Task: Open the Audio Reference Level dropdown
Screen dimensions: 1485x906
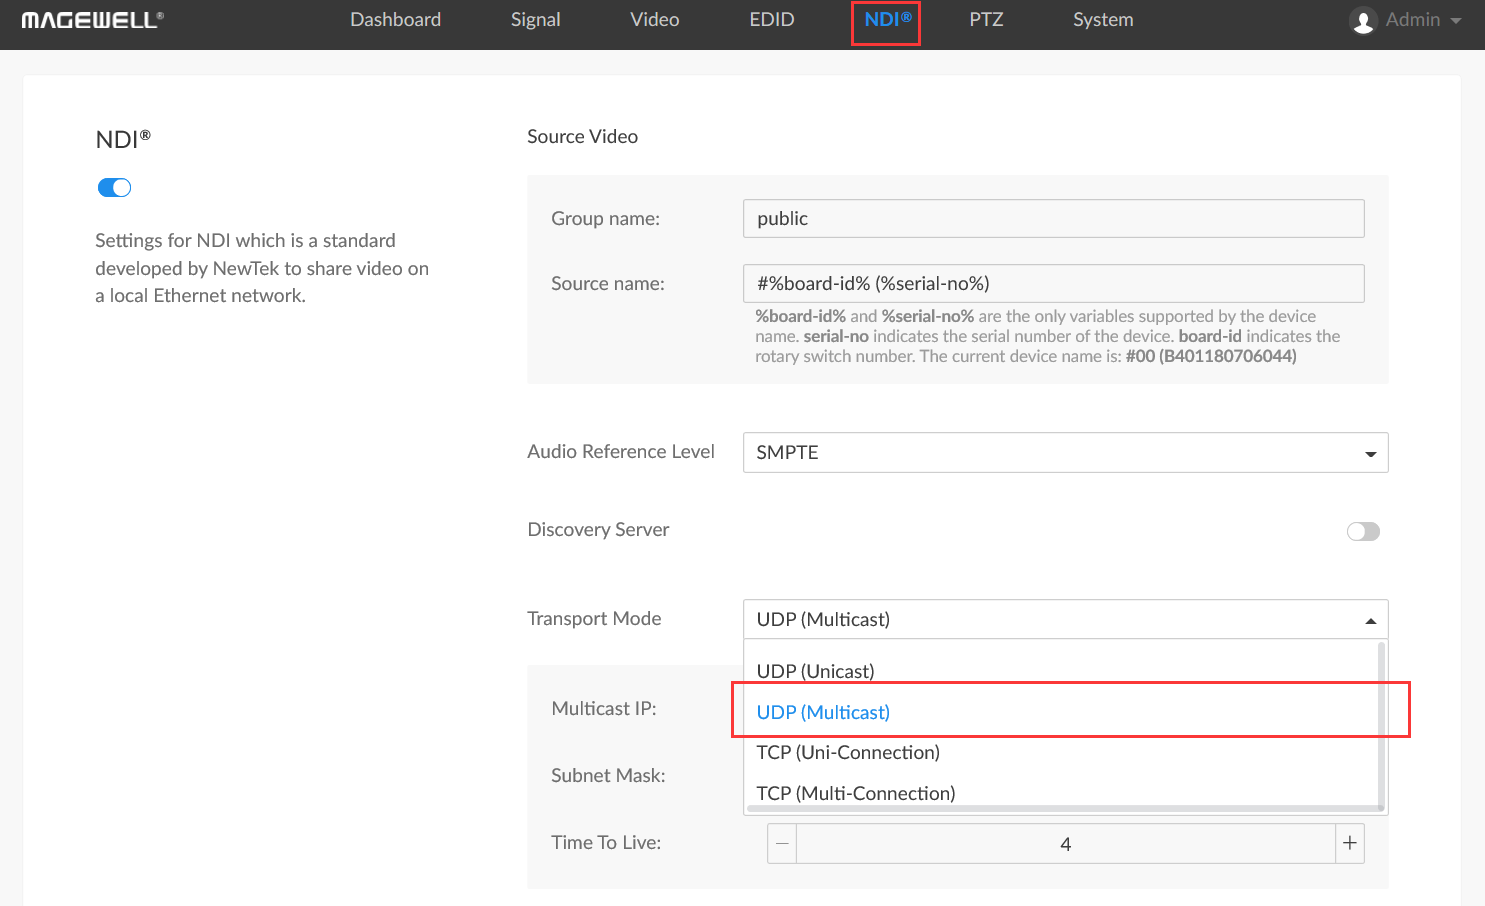Action: [1065, 452]
